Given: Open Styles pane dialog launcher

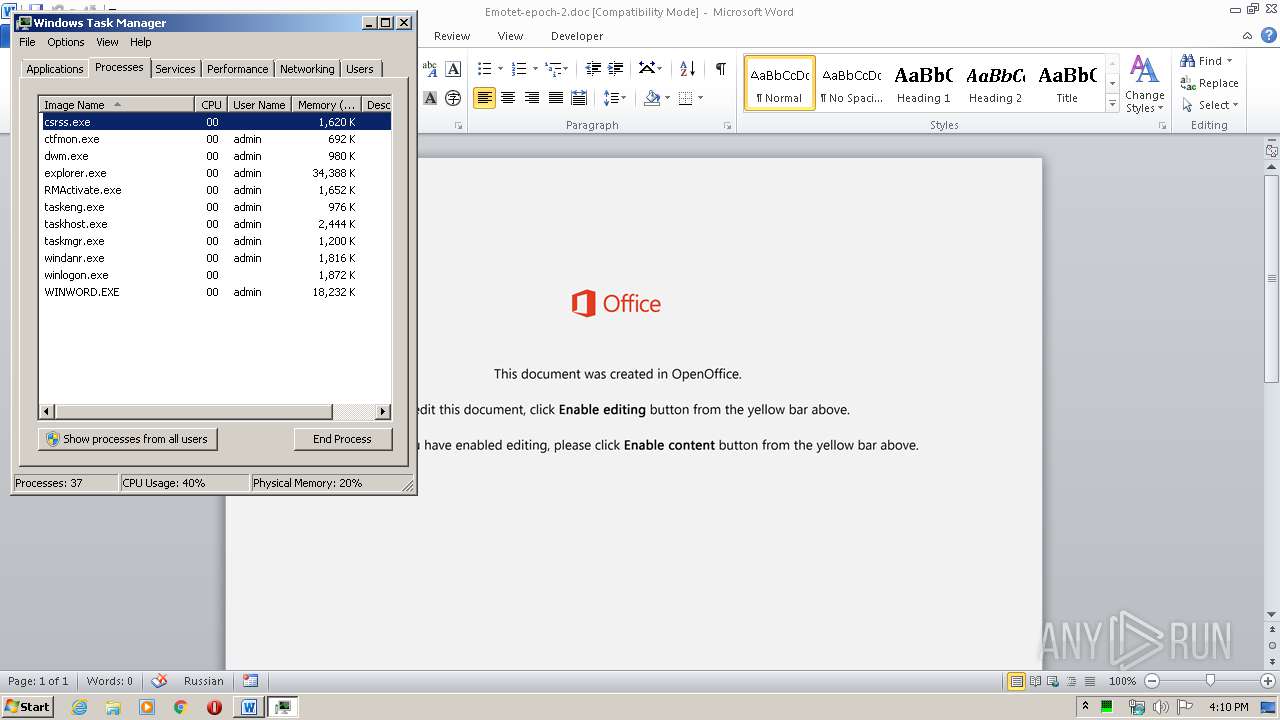Looking at the screenshot, I should pyautogui.click(x=1162, y=126).
